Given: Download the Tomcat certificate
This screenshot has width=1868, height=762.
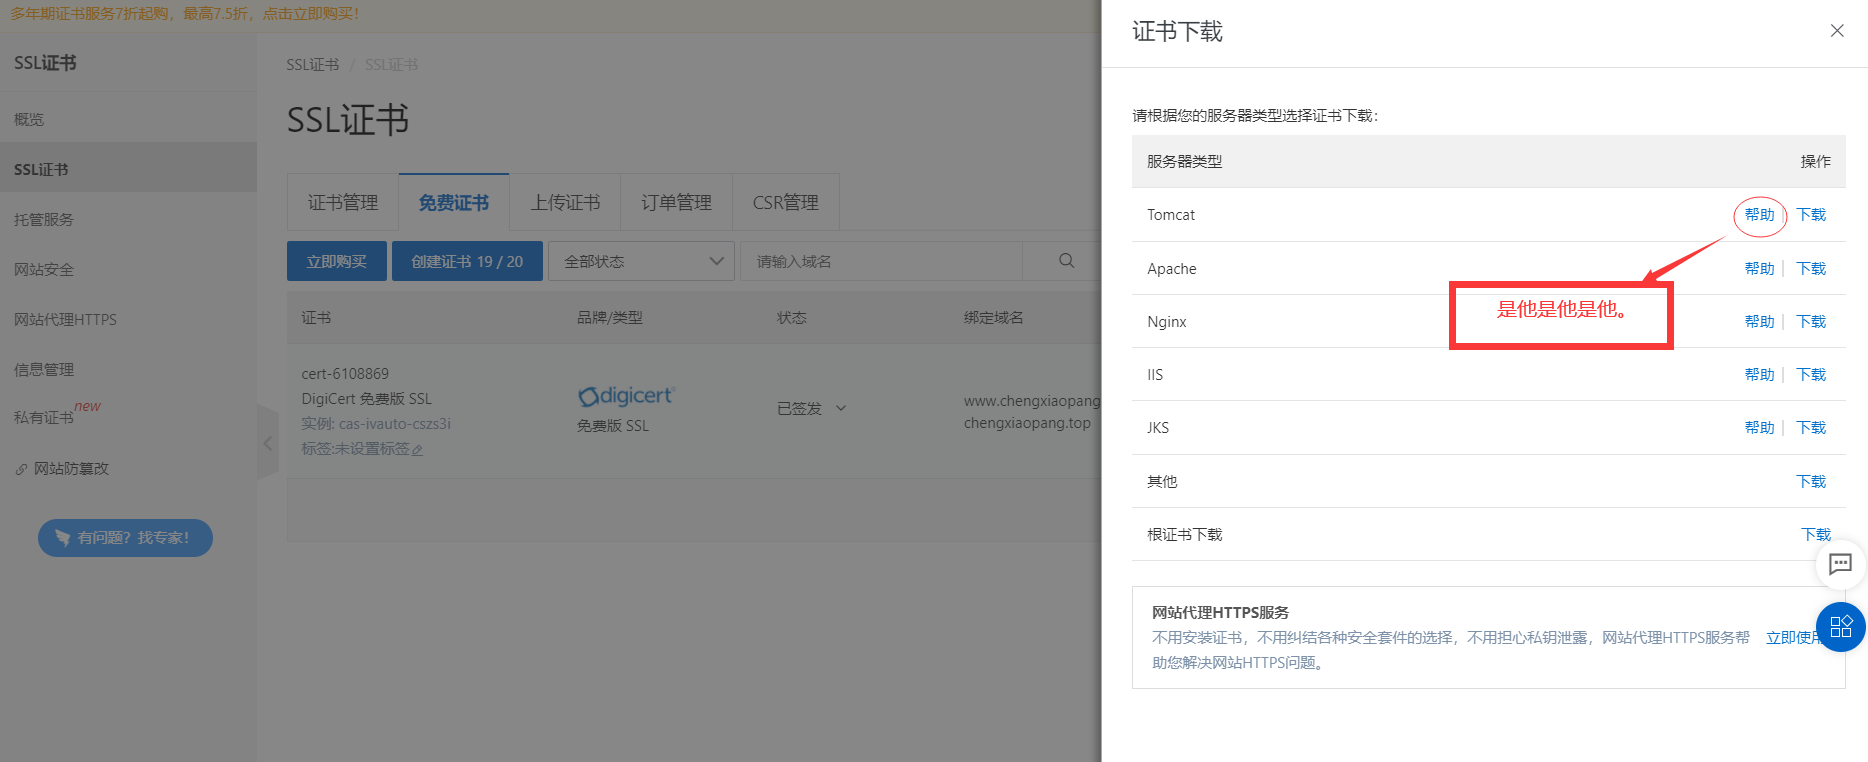Looking at the screenshot, I should click(x=1811, y=215).
